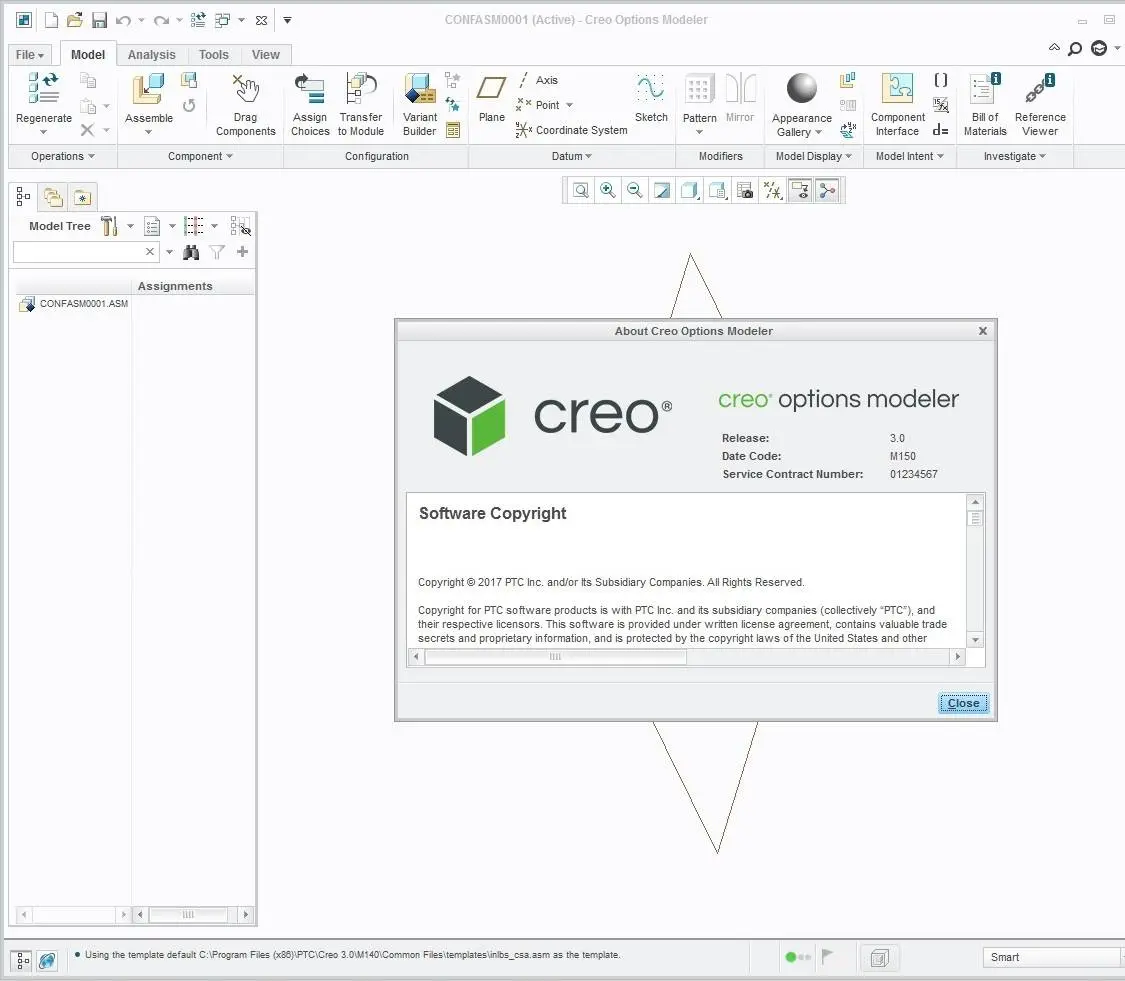Open the Smart selection filter dropdown

[x=1051, y=957]
